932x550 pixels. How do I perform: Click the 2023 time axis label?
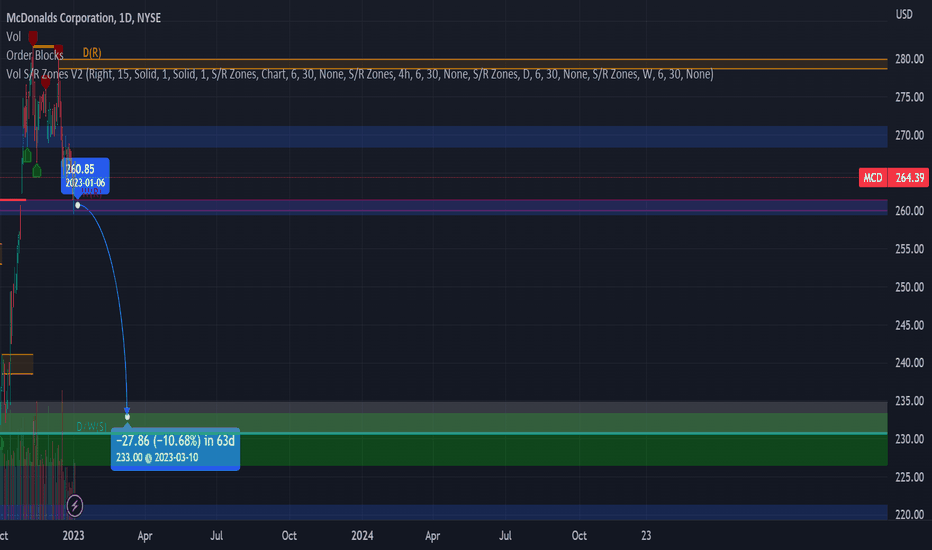pos(73,535)
